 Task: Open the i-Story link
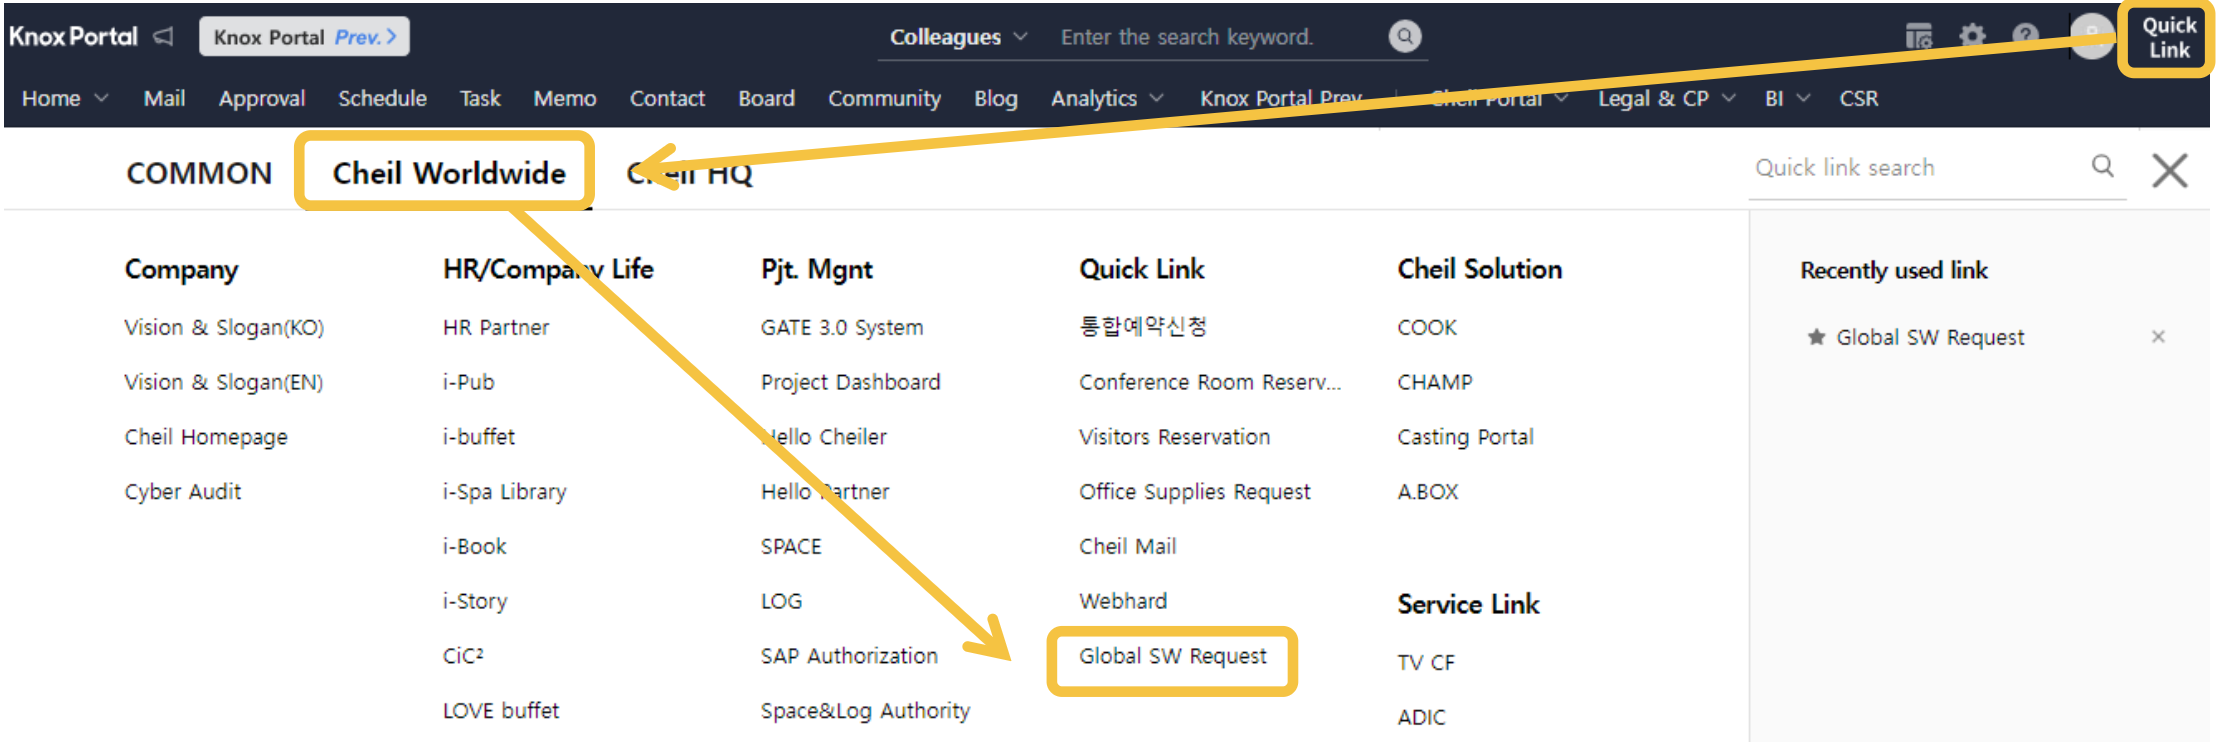click(475, 602)
